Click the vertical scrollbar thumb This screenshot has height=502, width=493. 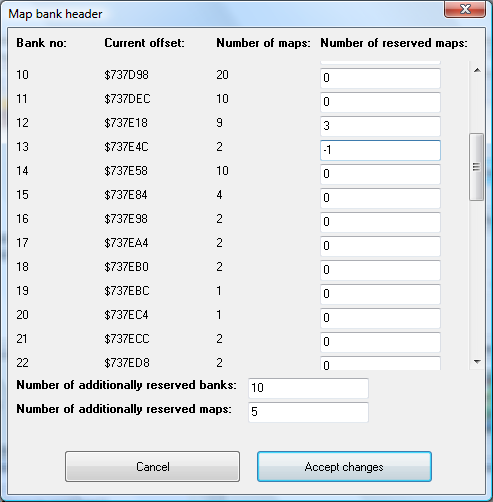pyautogui.click(x=476, y=167)
